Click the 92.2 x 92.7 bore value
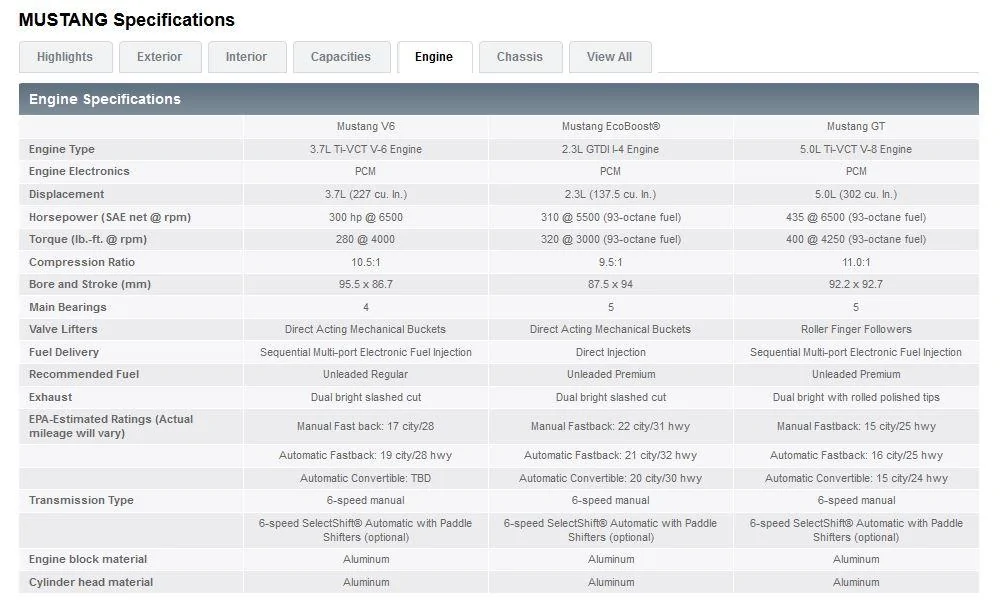1005x609 pixels. (x=856, y=284)
